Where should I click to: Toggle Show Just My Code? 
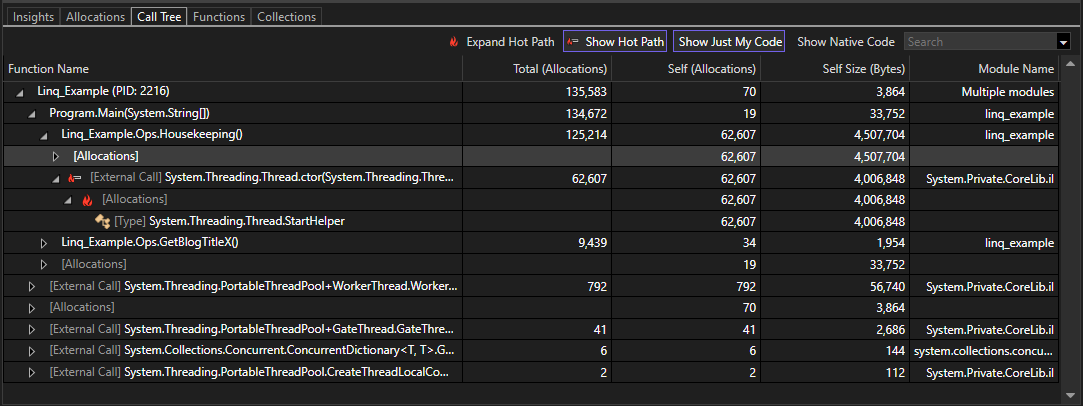(728, 42)
